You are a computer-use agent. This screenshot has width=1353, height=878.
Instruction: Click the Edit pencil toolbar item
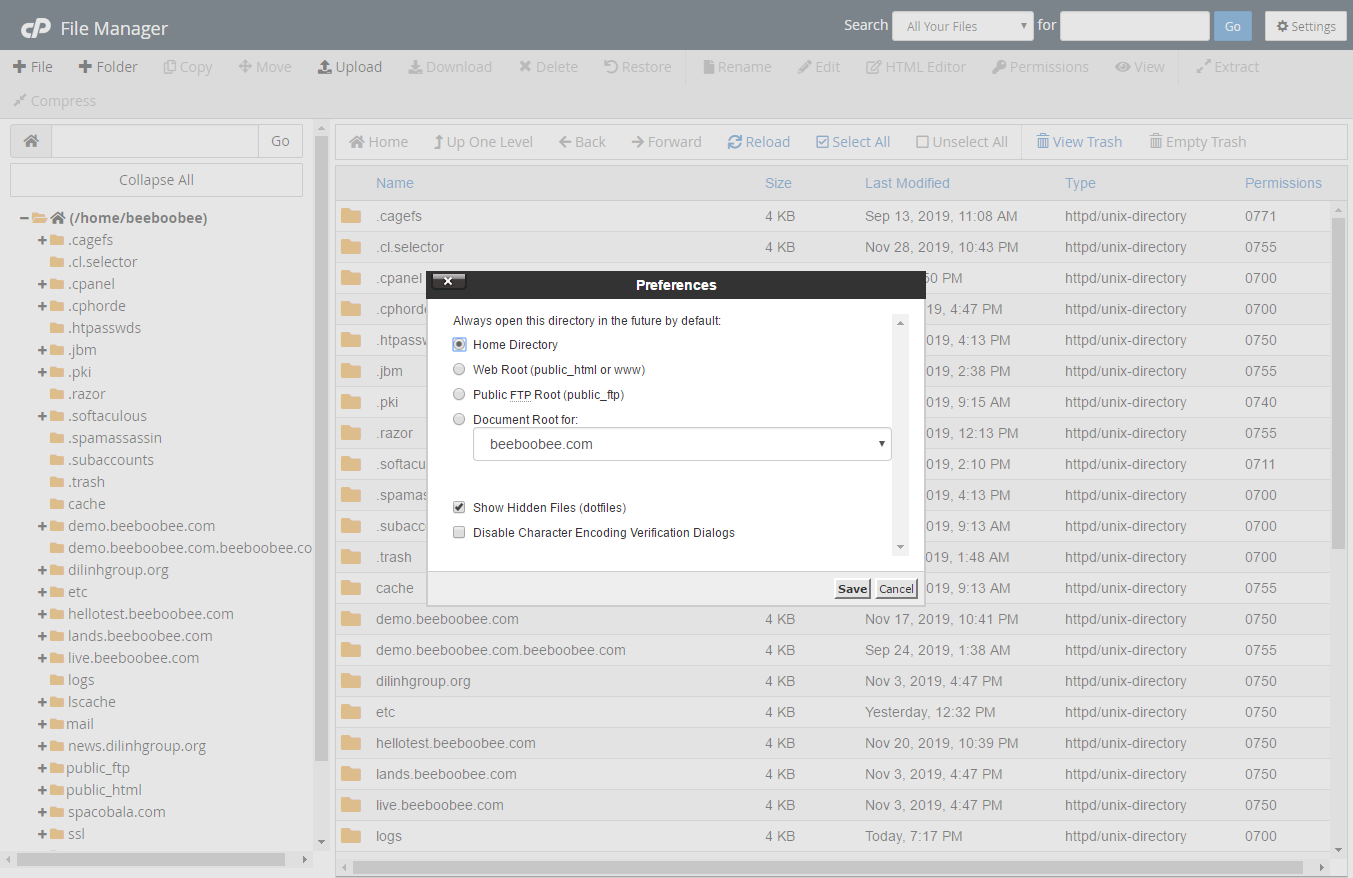pyautogui.click(x=819, y=67)
